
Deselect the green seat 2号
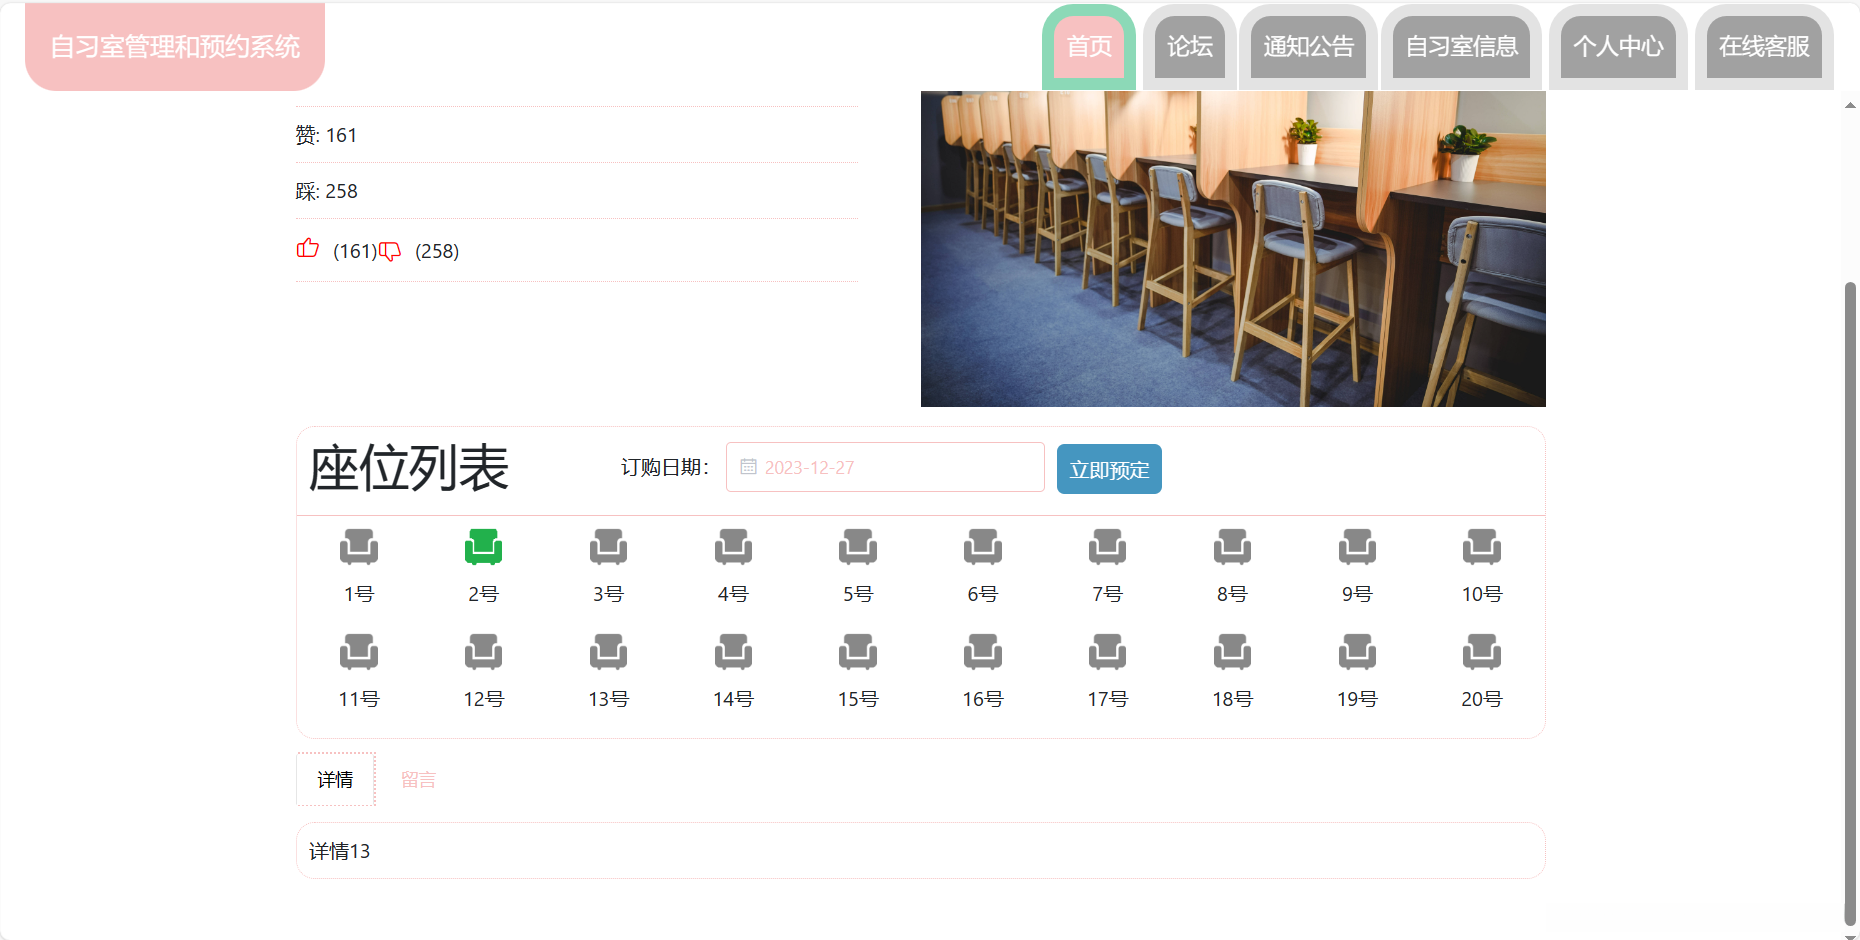point(484,548)
